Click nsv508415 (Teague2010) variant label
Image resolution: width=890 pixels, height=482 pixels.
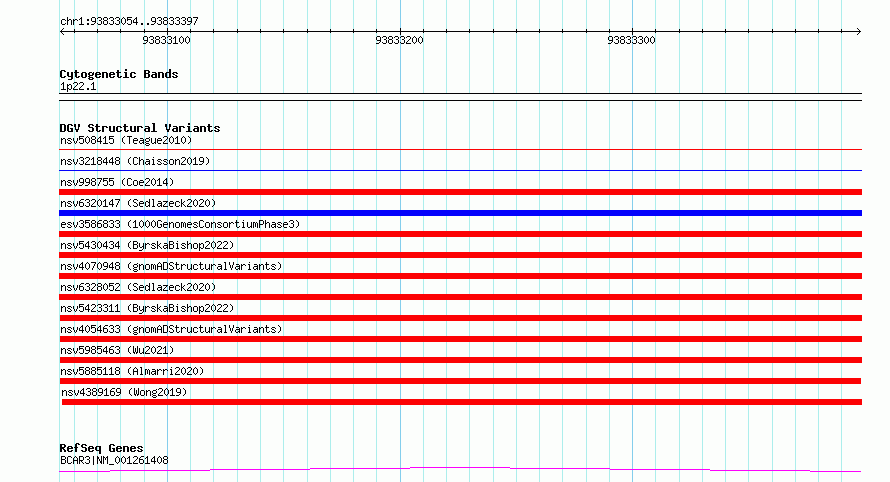click(126, 140)
